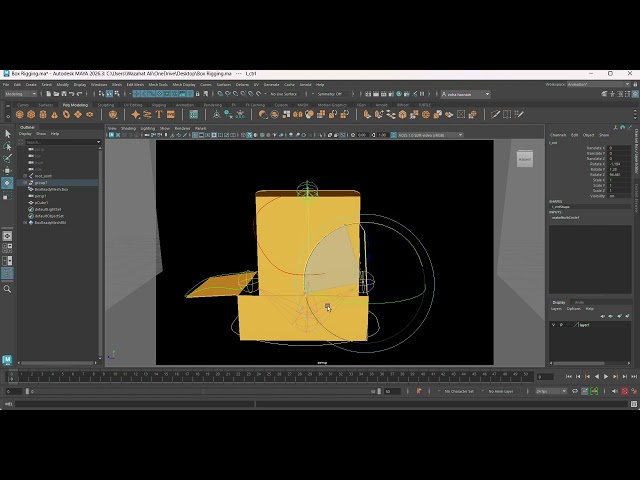Switch to the Rigging shelf tab
The width and height of the screenshot is (640, 480).
[159, 105]
